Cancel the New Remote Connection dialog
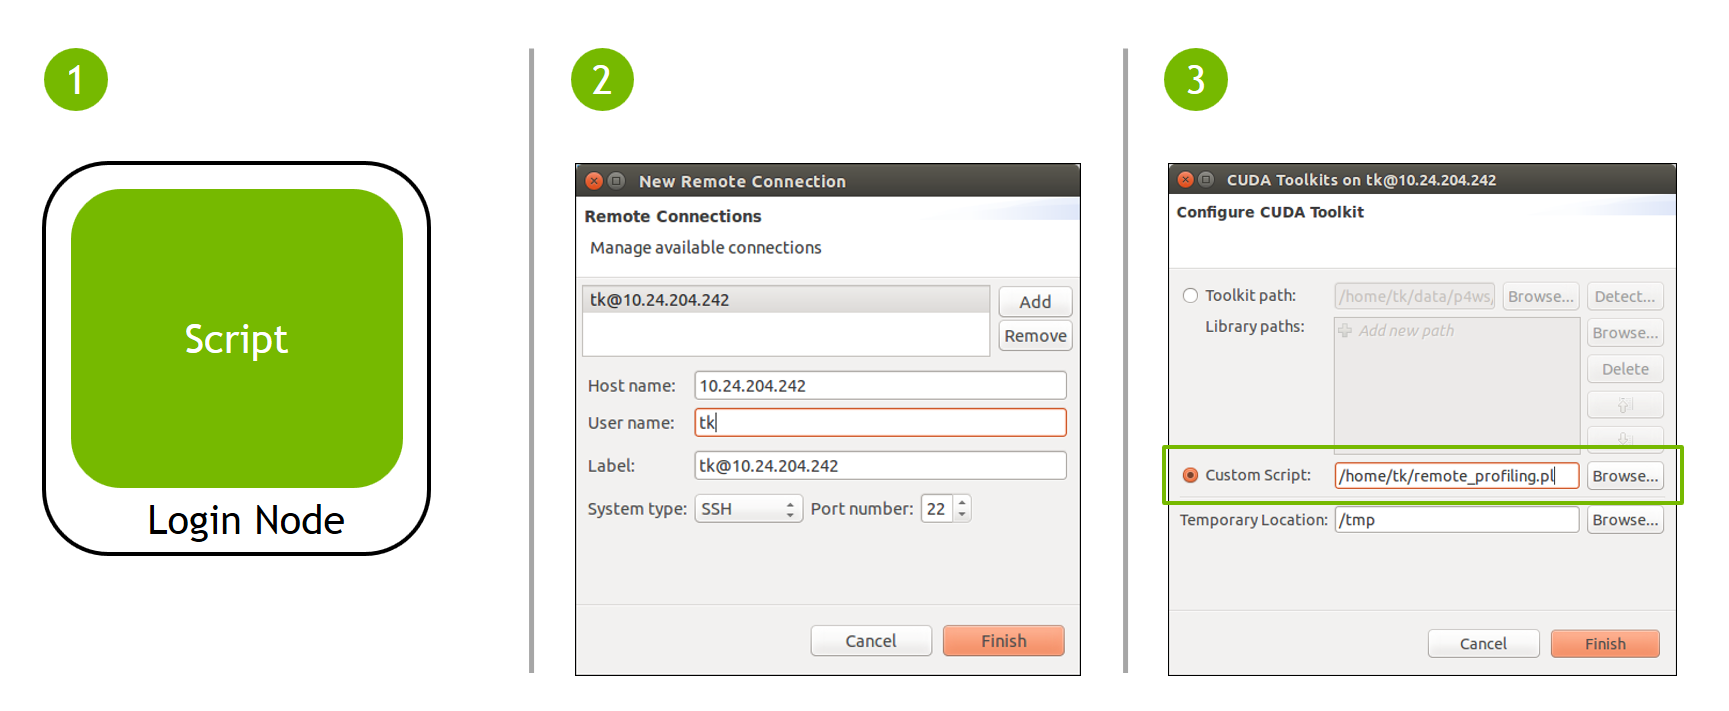 (x=870, y=641)
